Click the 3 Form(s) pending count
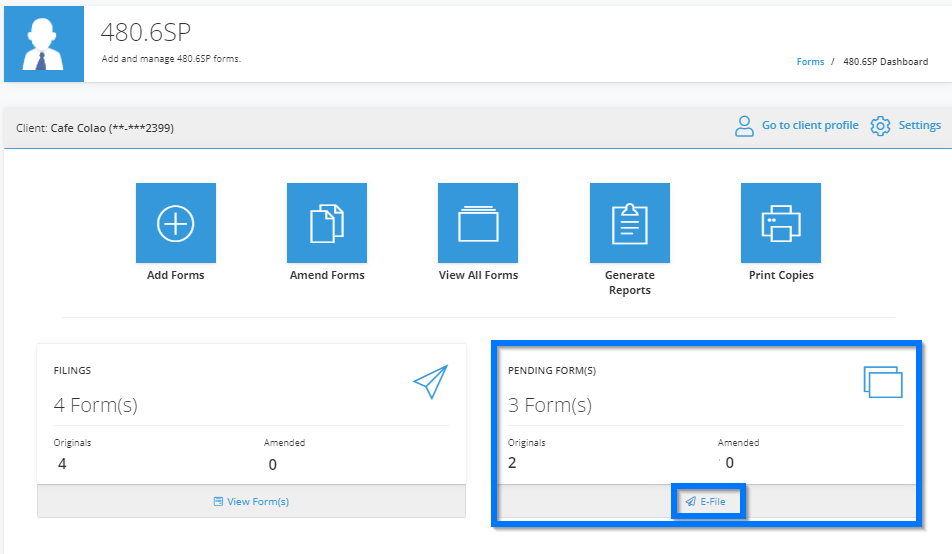The width and height of the screenshot is (952, 554). 549,405
